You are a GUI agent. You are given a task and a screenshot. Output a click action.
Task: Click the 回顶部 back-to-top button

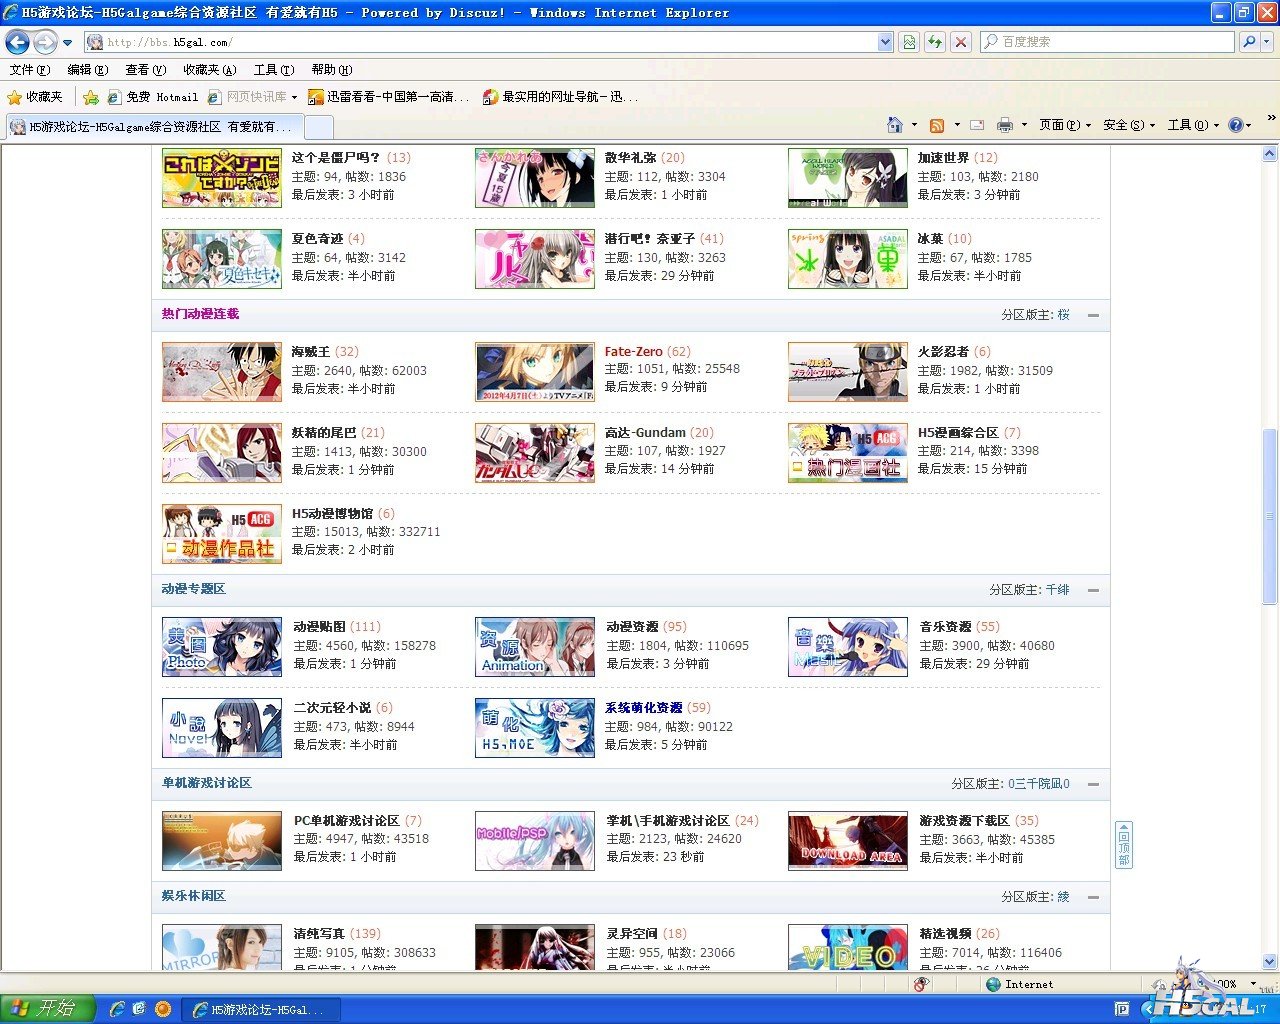[1124, 845]
